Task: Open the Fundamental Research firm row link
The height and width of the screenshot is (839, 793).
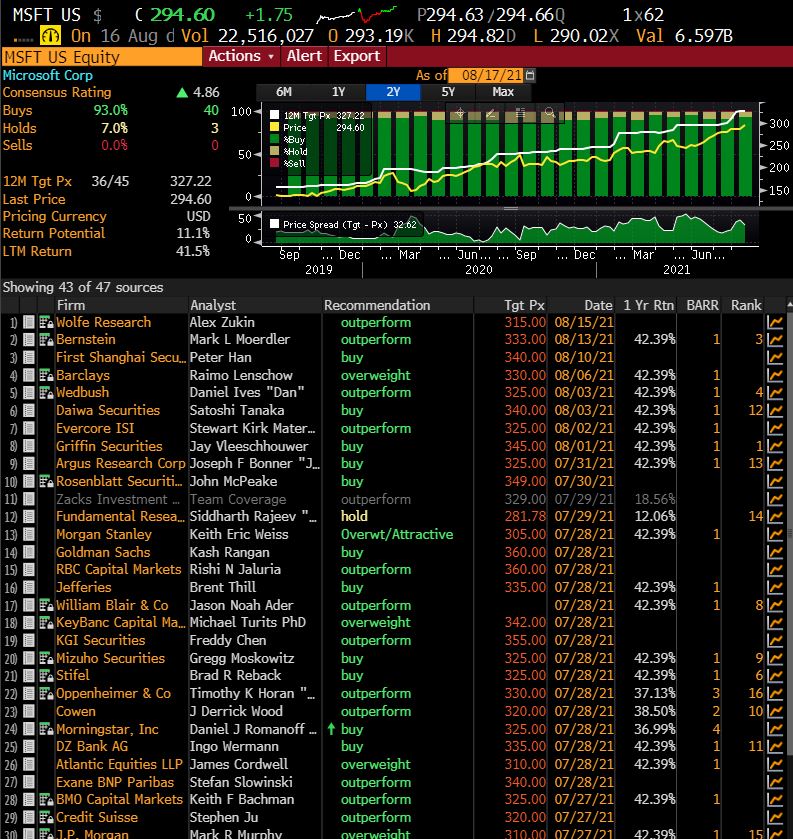Action: [x=120, y=516]
